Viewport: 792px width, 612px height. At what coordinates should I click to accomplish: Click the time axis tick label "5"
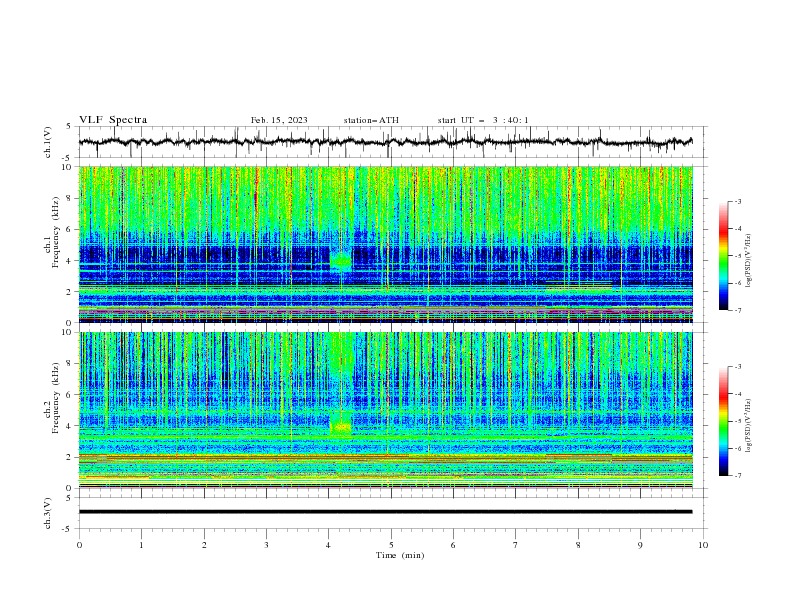(391, 545)
